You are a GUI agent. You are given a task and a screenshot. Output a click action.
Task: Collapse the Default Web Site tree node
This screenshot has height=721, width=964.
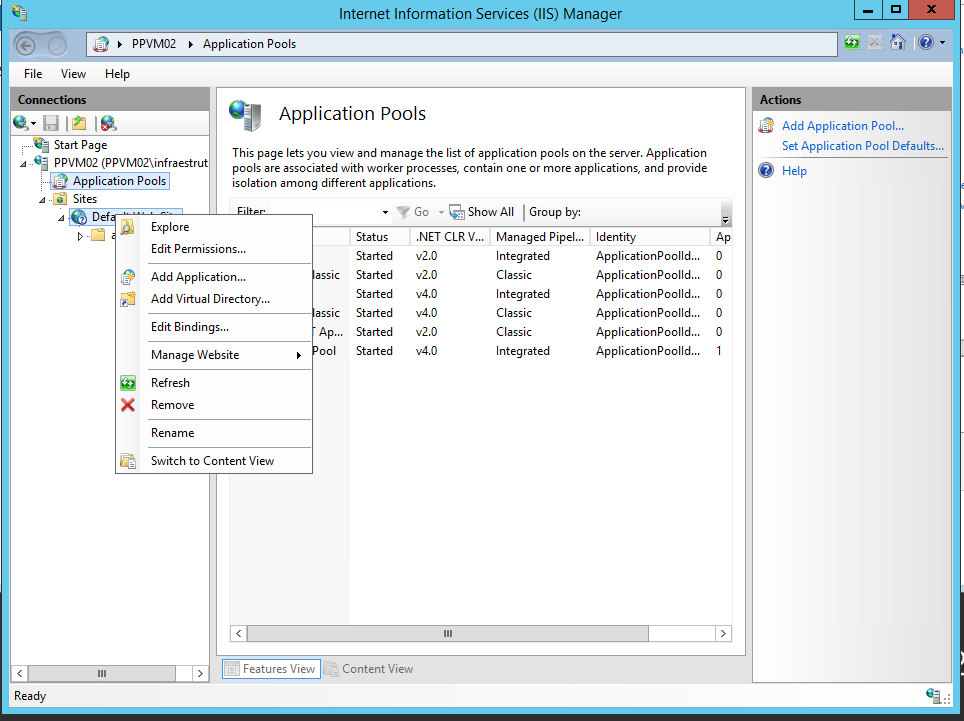[61, 218]
